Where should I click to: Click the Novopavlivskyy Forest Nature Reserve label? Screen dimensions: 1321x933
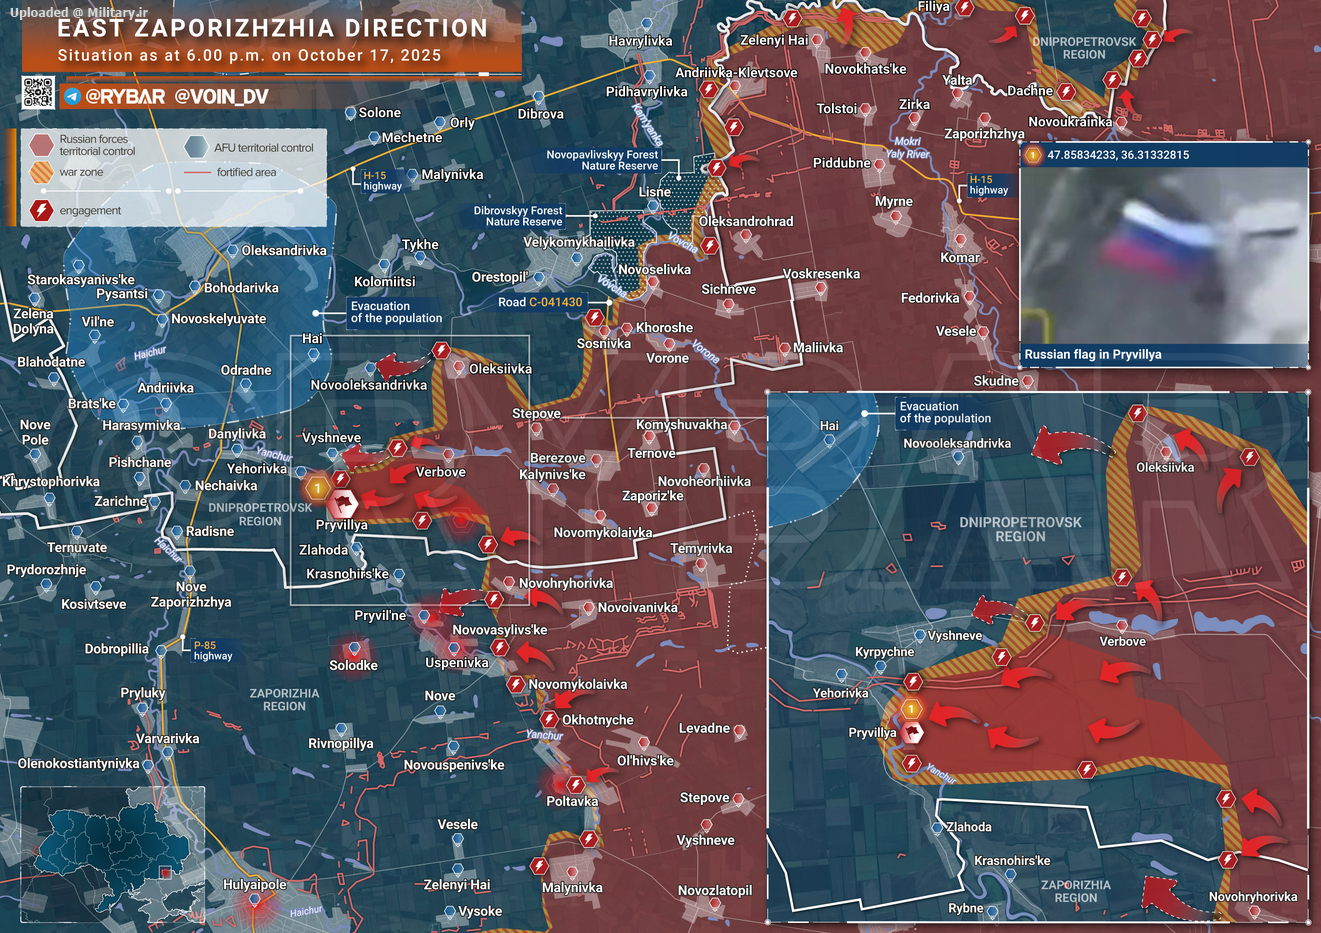point(602,160)
